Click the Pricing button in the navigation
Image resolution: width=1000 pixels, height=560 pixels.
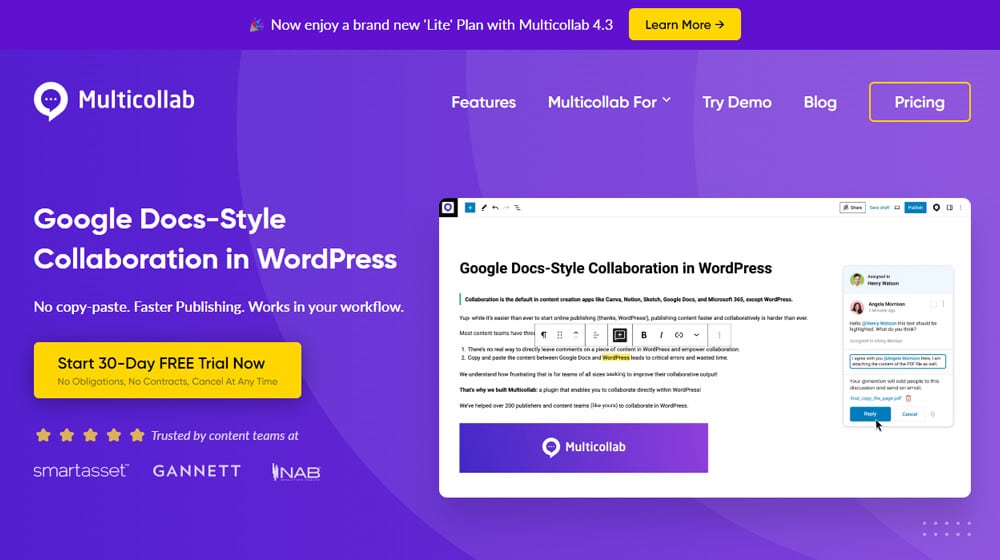(920, 102)
